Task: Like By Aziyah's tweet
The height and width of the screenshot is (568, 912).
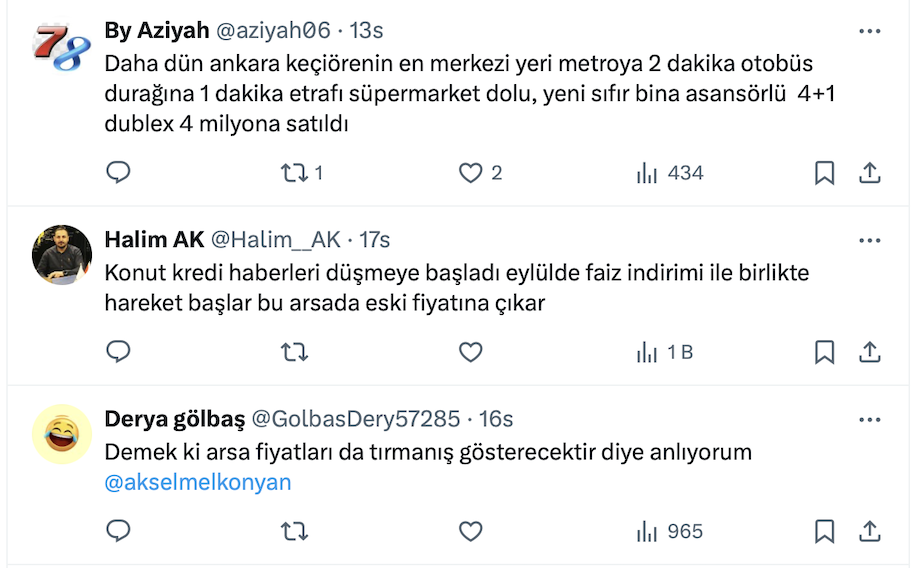Action: (471, 173)
